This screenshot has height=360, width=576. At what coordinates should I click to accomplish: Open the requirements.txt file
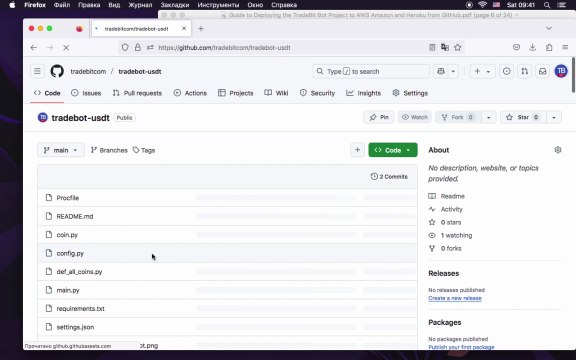80,309
